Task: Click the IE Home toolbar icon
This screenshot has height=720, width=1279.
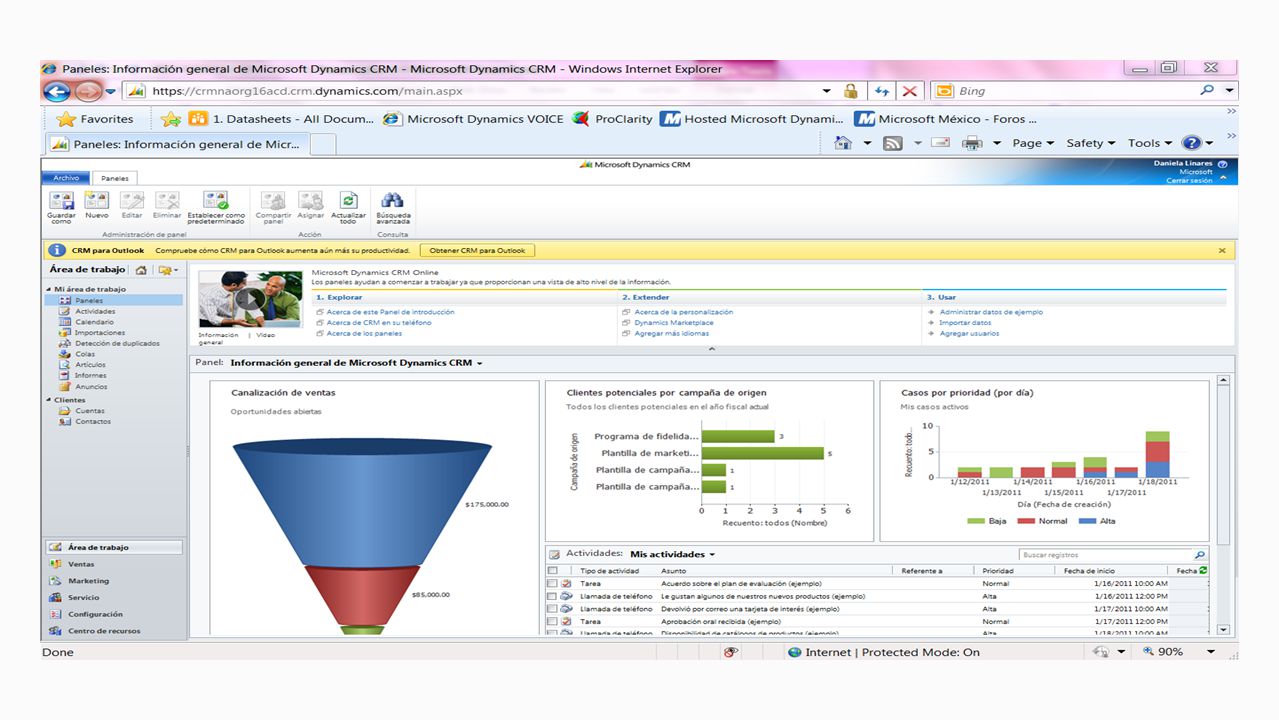Action: 843,143
